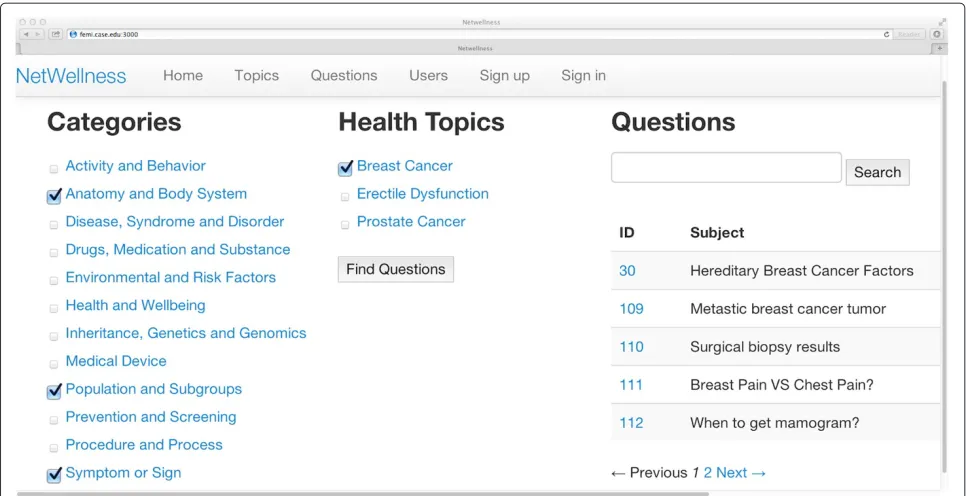Uncheck the Symptom or Sign checkbox
Viewport: 966px width, 496px height.
(54, 474)
